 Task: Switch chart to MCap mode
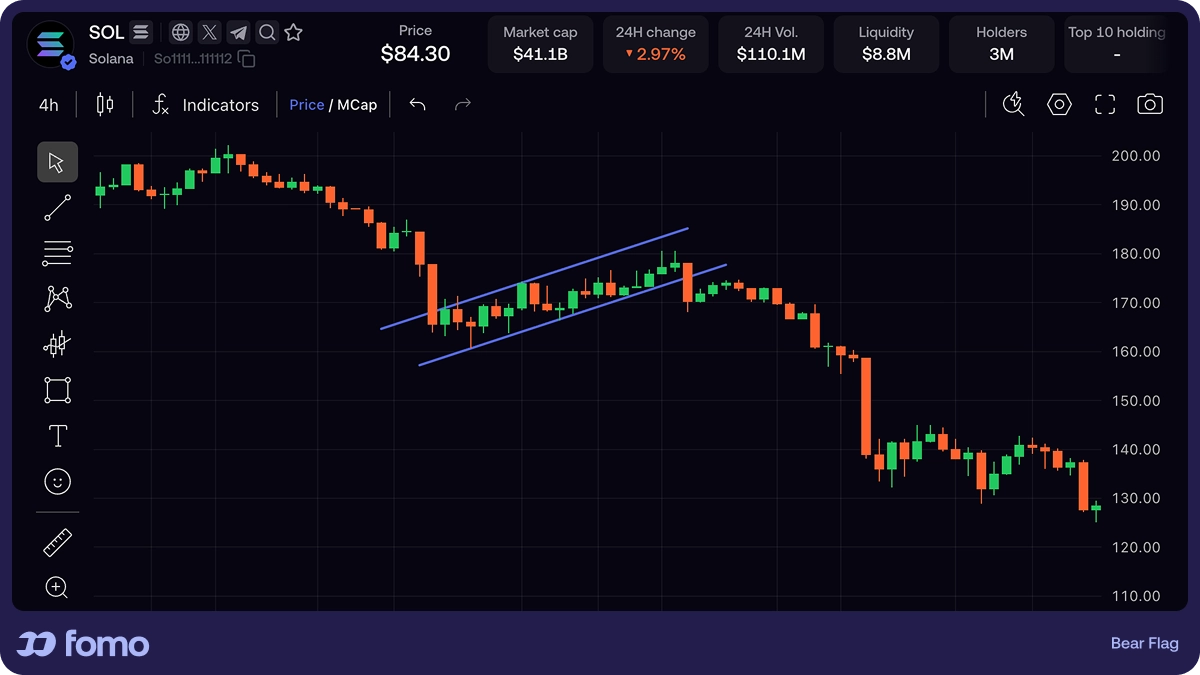pos(357,104)
